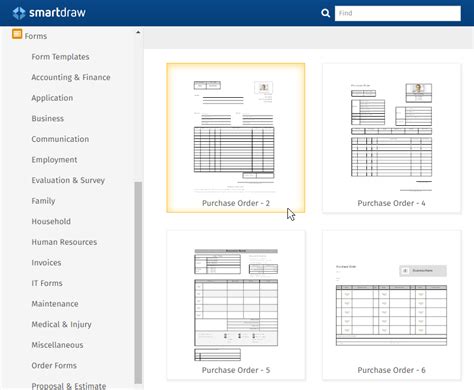Open Application forms category
Screen dimensions: 474x390
52,98
